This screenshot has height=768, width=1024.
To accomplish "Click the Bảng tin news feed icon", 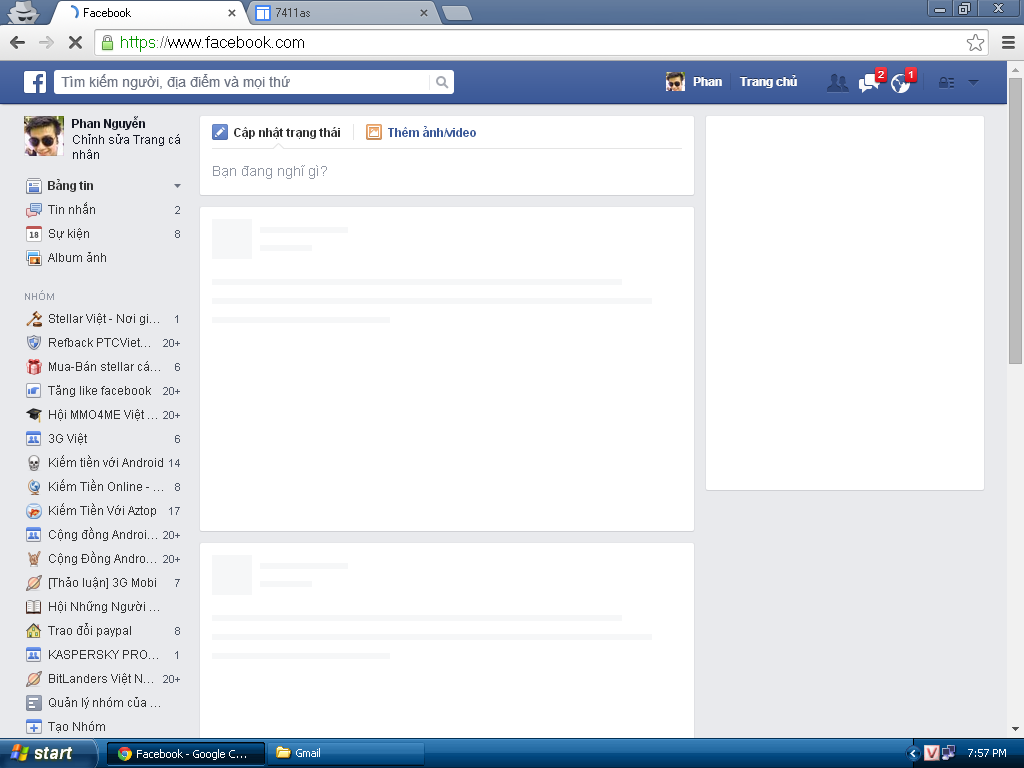I will tap(34, 186).
